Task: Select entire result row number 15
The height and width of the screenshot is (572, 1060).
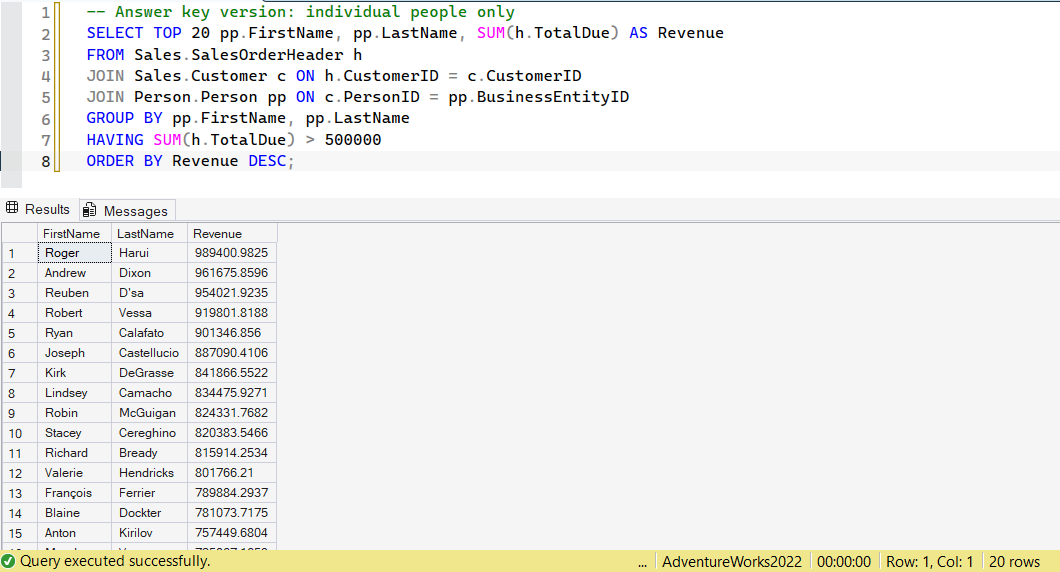Action: tap(20, 533)
